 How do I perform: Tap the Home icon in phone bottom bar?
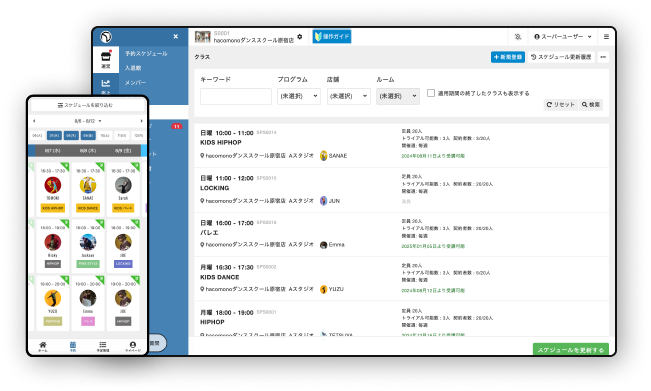tap(43, 346)
